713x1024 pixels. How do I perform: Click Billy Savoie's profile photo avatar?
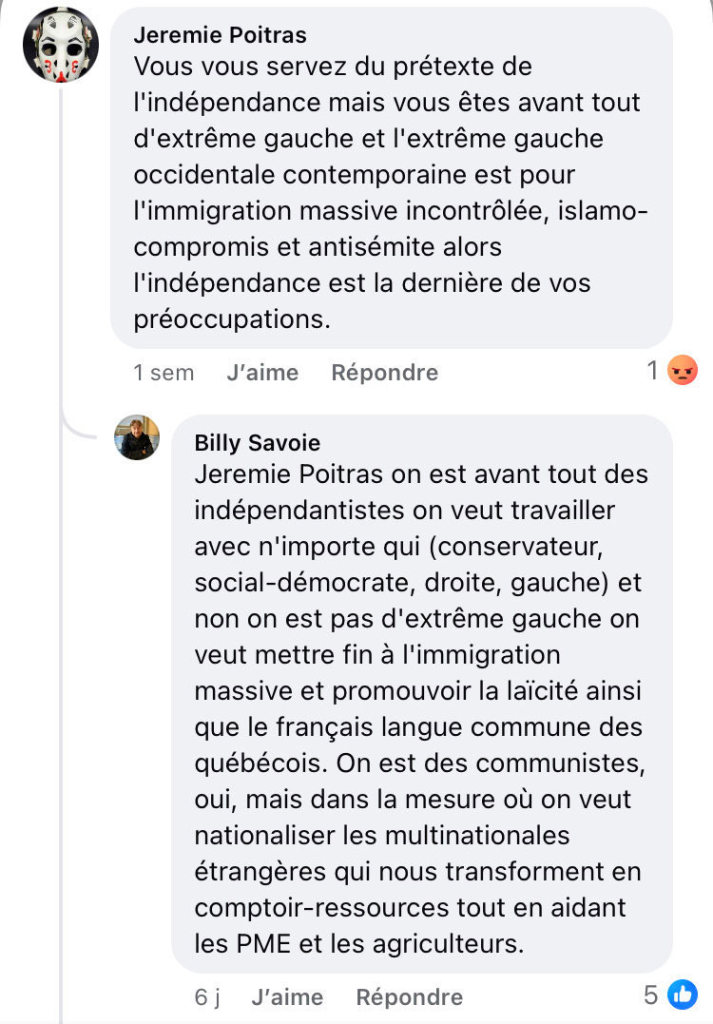click(138, 437)
